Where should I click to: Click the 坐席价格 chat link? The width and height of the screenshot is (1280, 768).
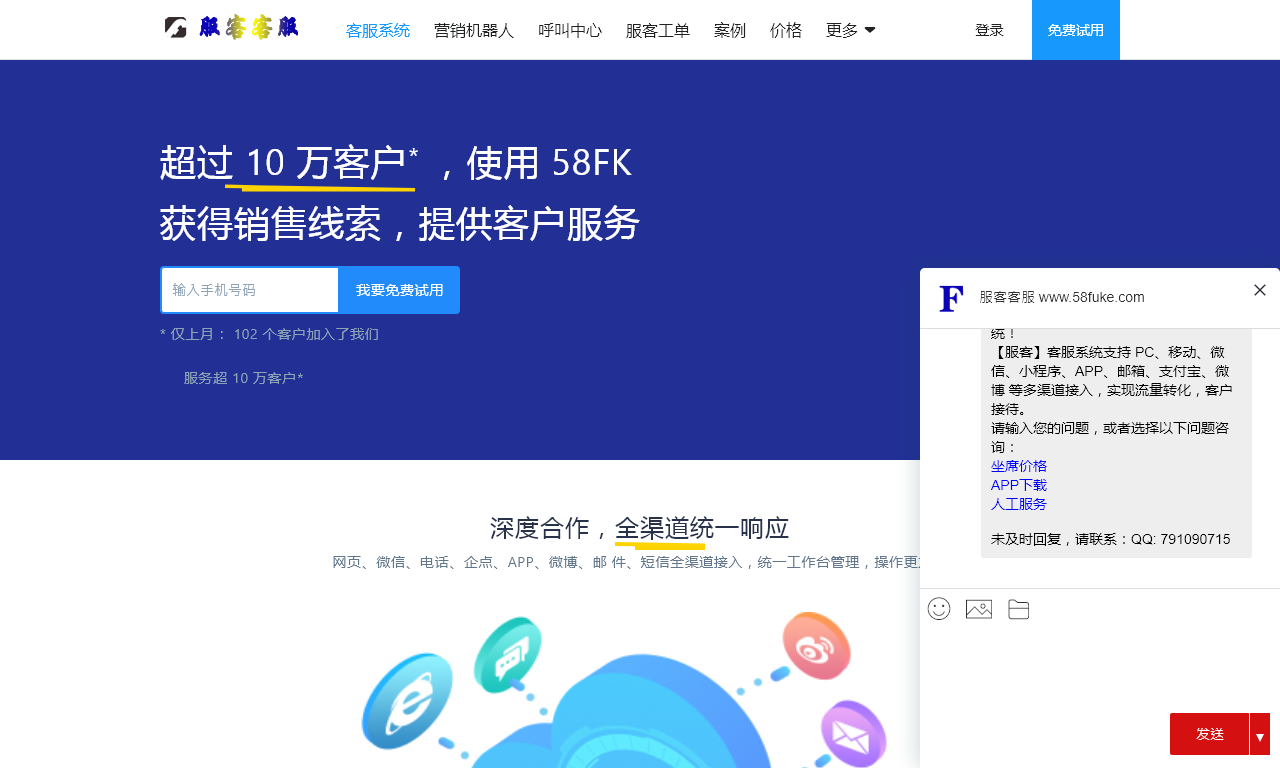(1019, 466)
